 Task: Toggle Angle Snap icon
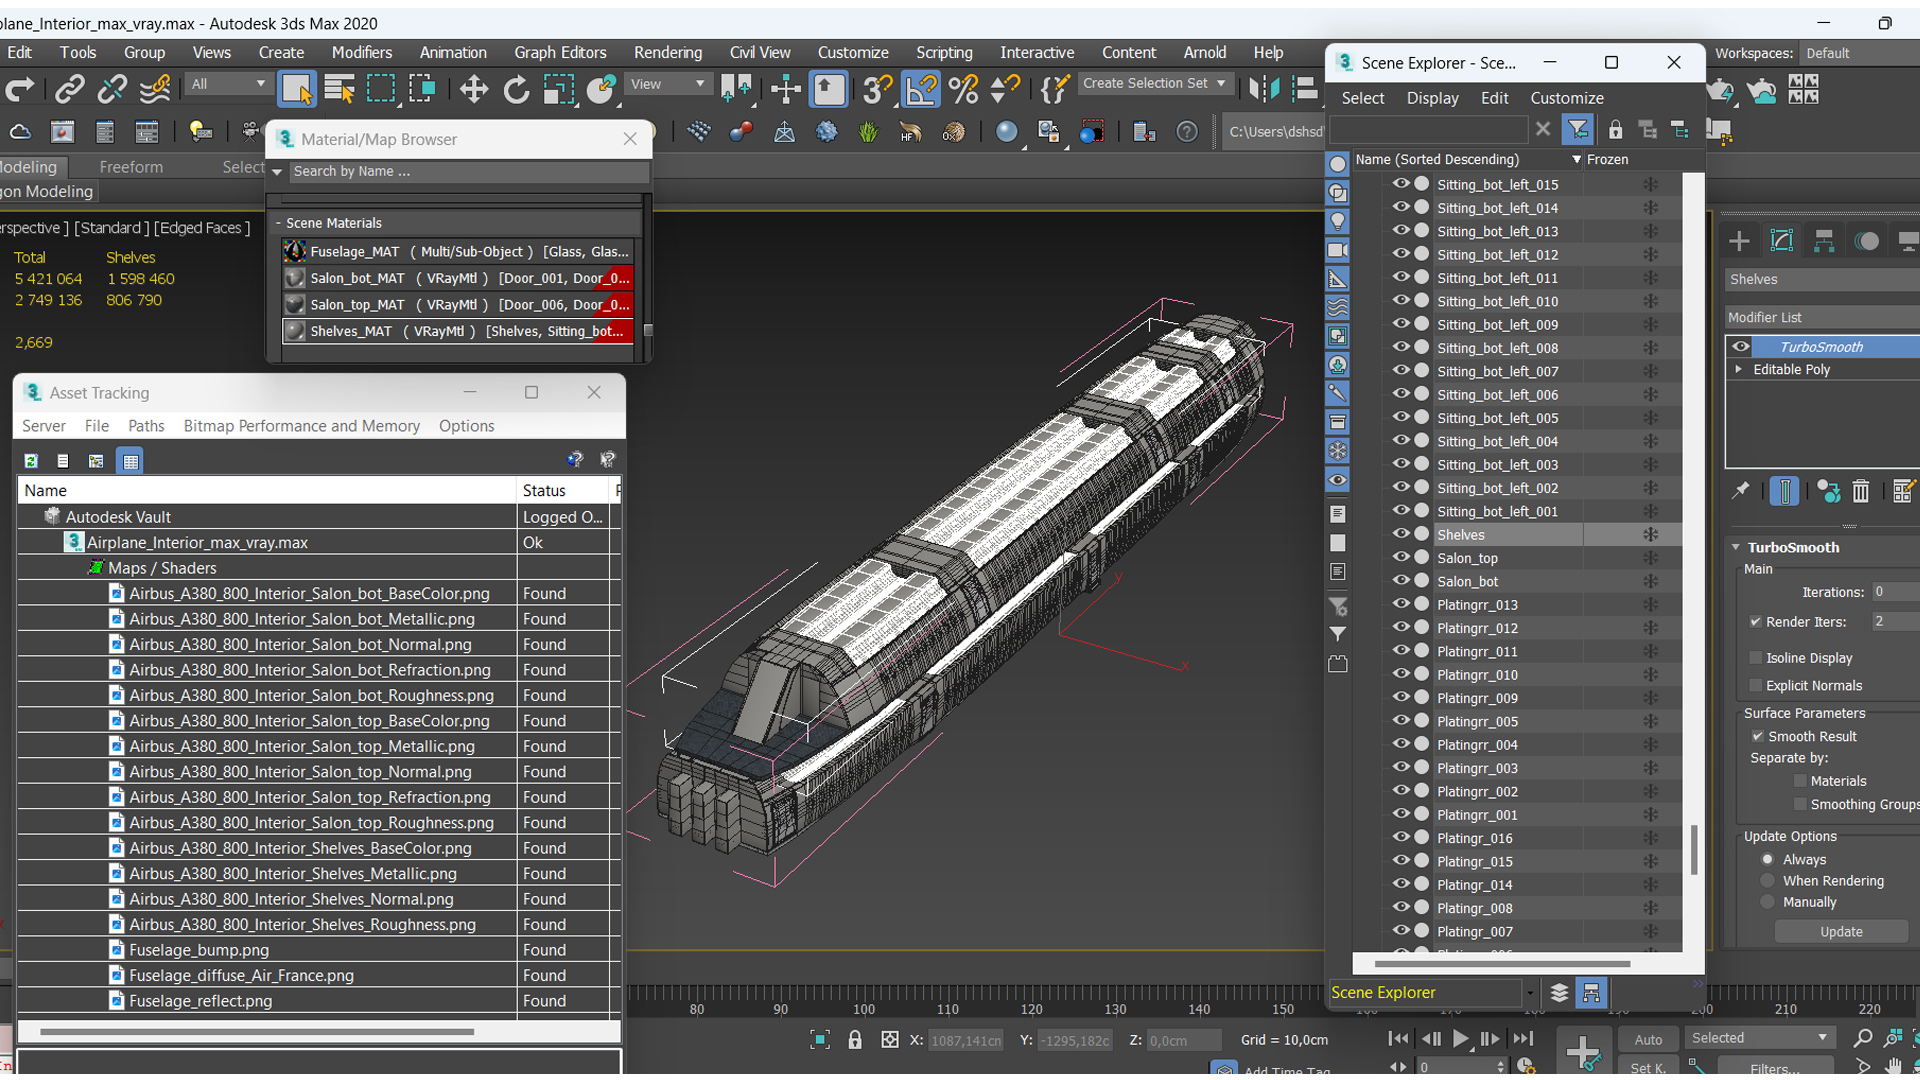920,89
